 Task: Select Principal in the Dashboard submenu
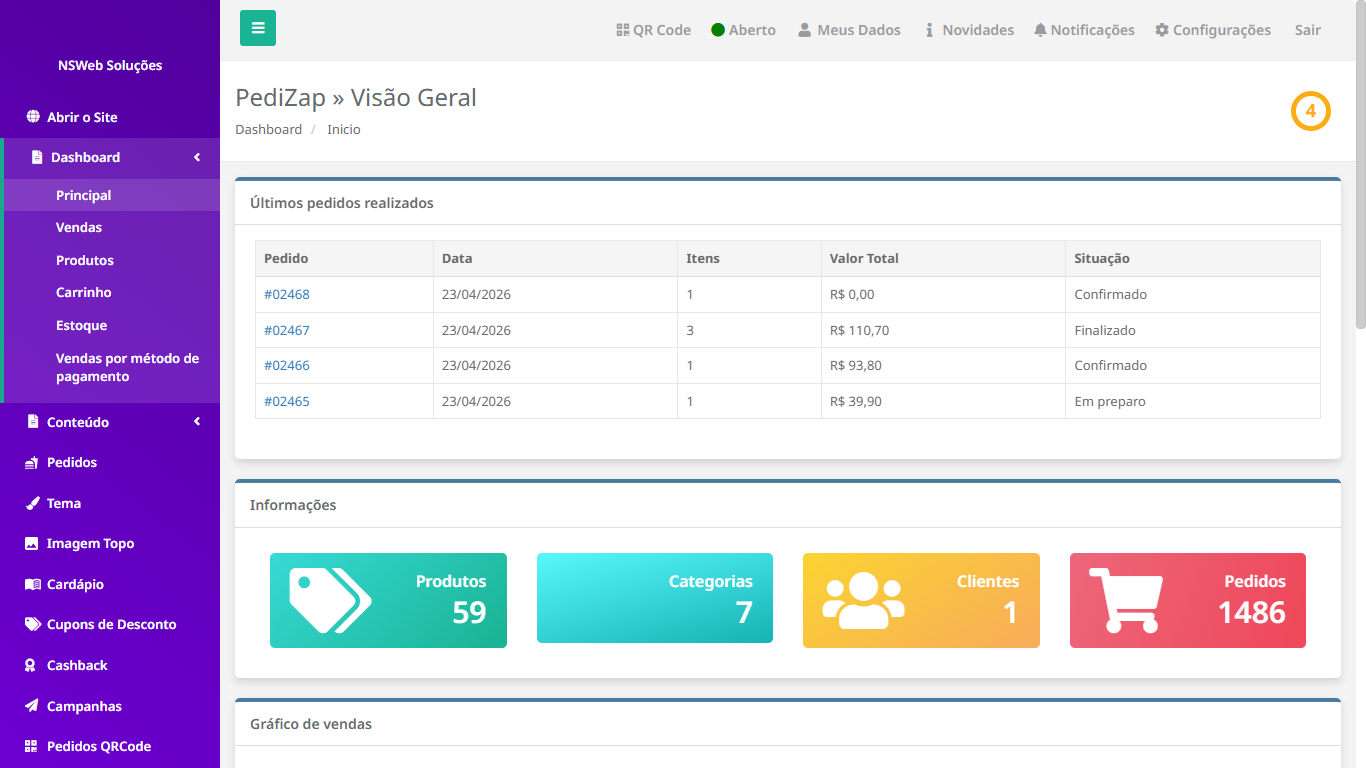click(x=112, y=195)
